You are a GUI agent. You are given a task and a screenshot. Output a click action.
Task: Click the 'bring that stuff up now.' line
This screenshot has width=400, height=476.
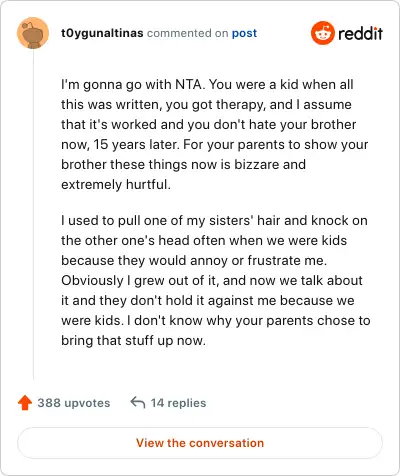coord(133,341)
